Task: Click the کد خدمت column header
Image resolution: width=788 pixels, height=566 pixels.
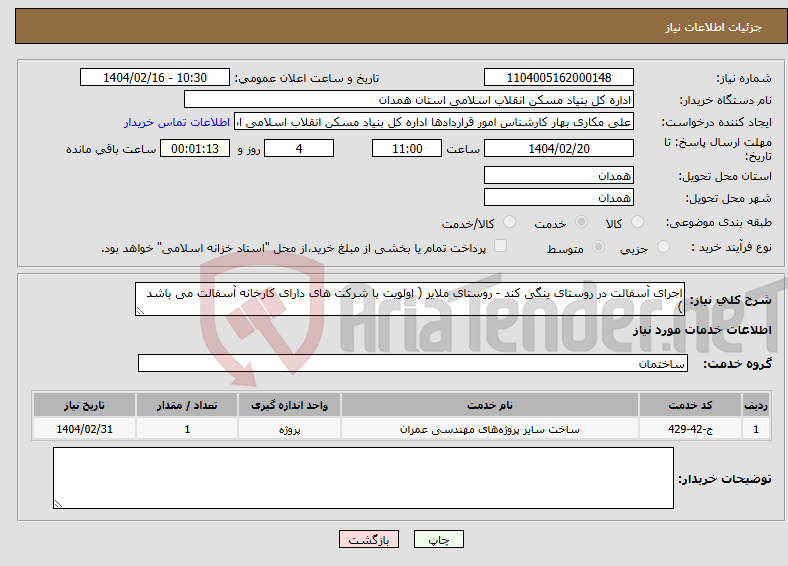Action: (x=691, y=405)
